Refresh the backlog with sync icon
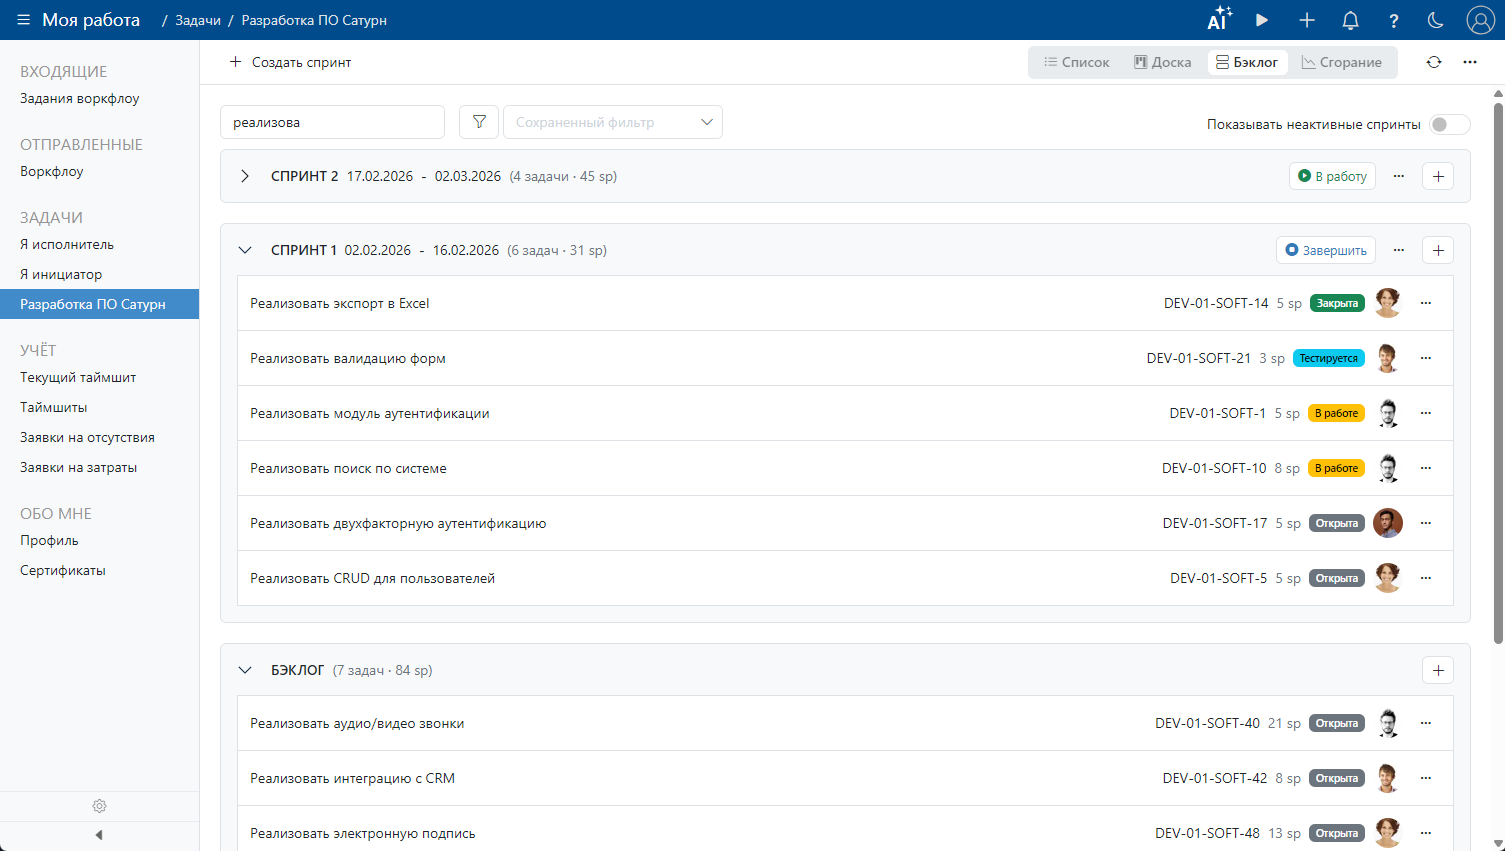The height and width of the screenshot is (851, 1505). [x=1433, y=62]
